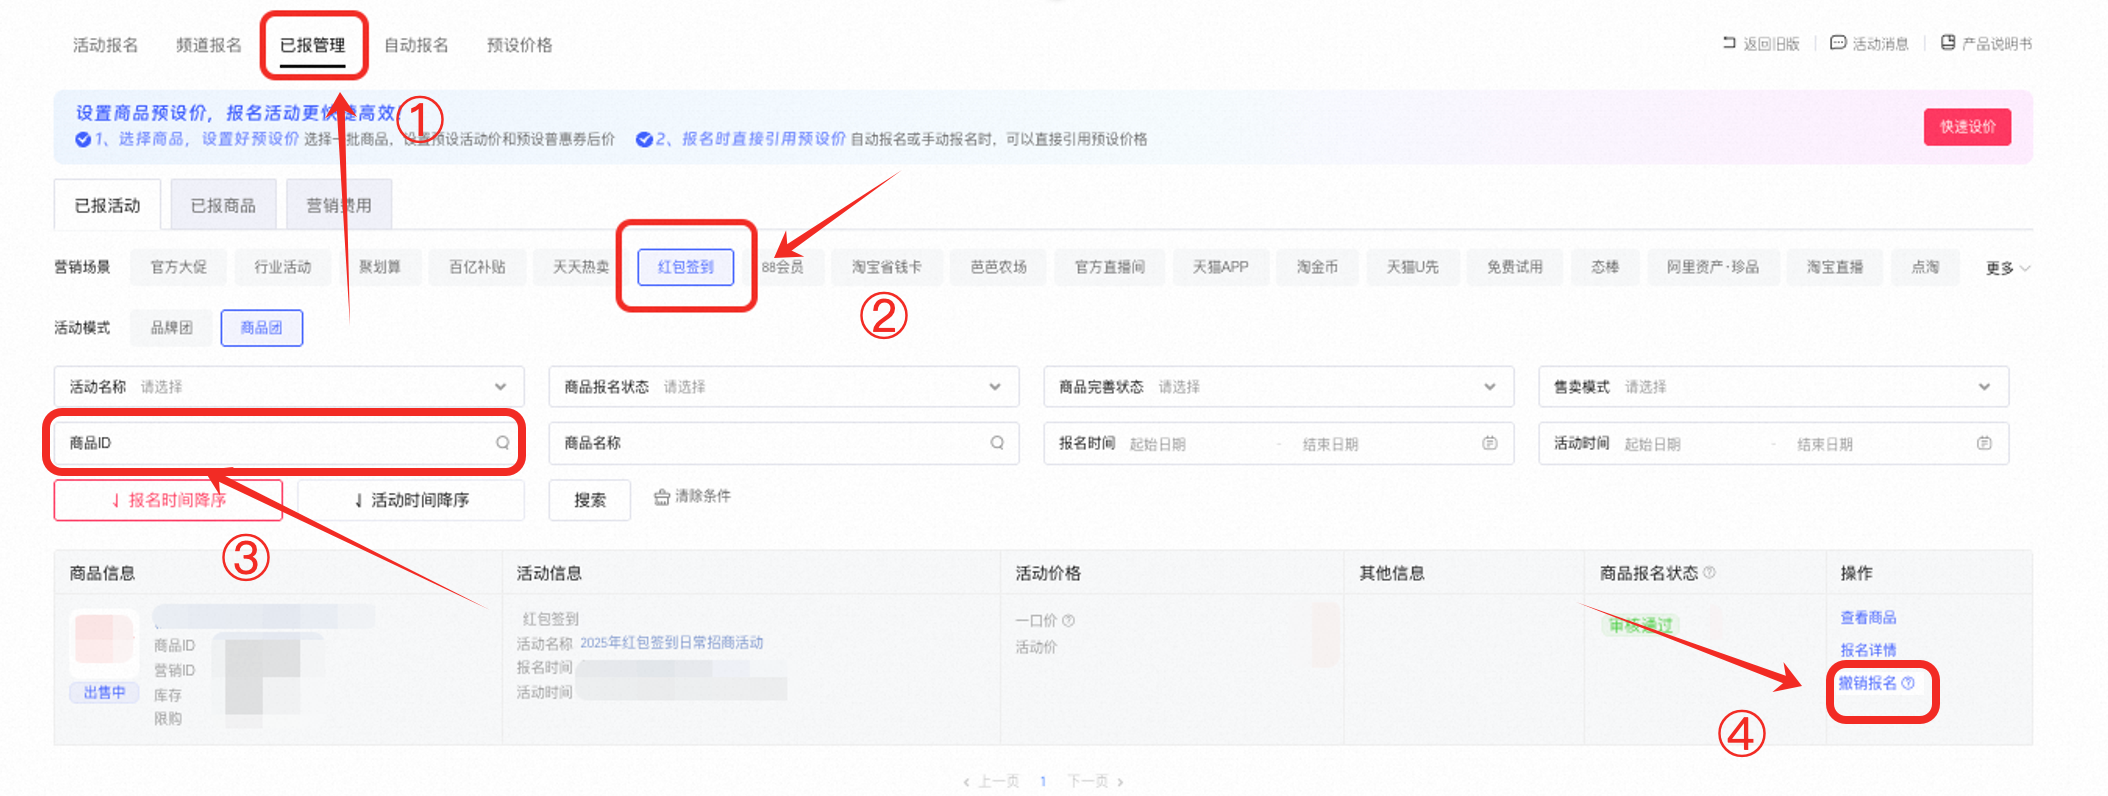The width and height of the screenshot is (2108, 796).
Task: Click the search icon in 商品ID field
Action: click(503, 443)
